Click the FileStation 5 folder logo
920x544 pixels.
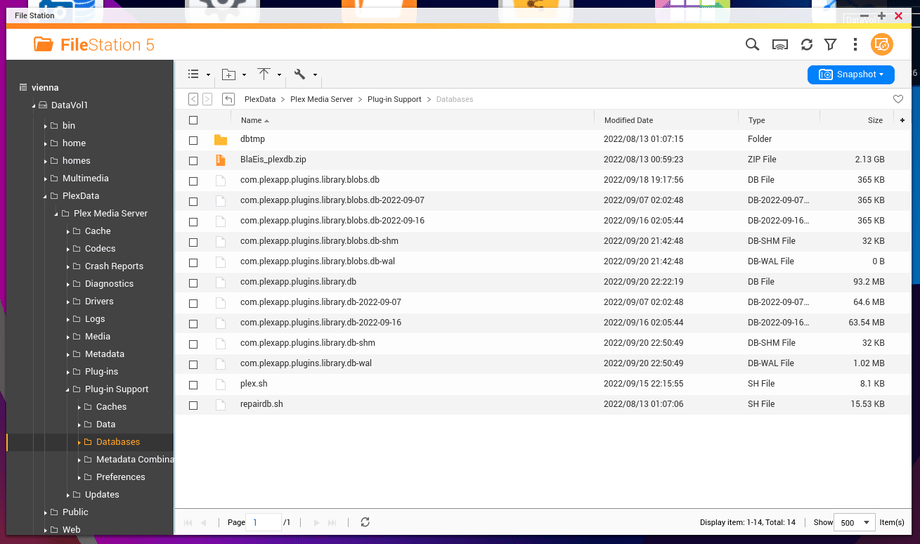click(x=43, y=45)
